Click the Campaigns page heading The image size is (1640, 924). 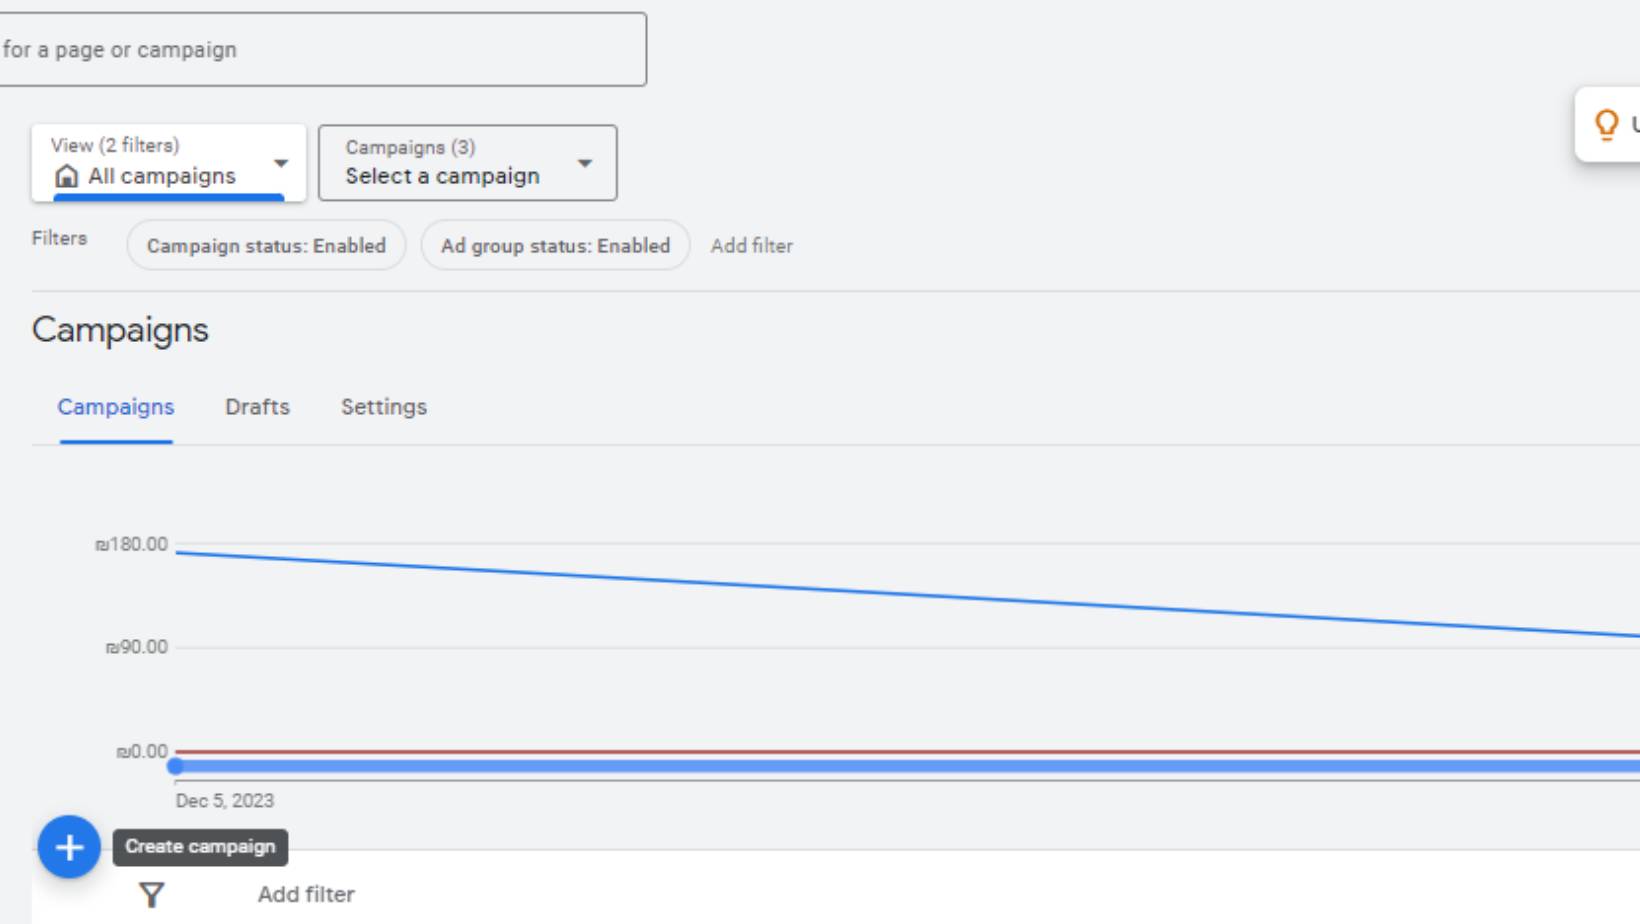click(120, 330)
